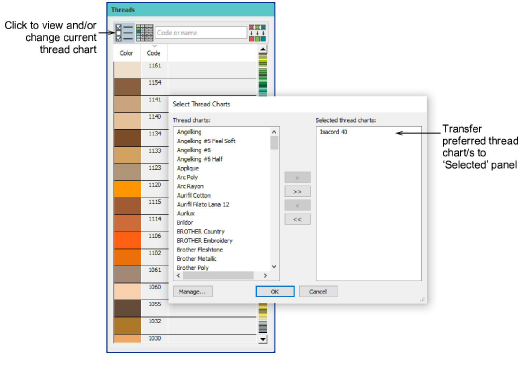Select Brother Poly thread chart

[x=193, y=267]
